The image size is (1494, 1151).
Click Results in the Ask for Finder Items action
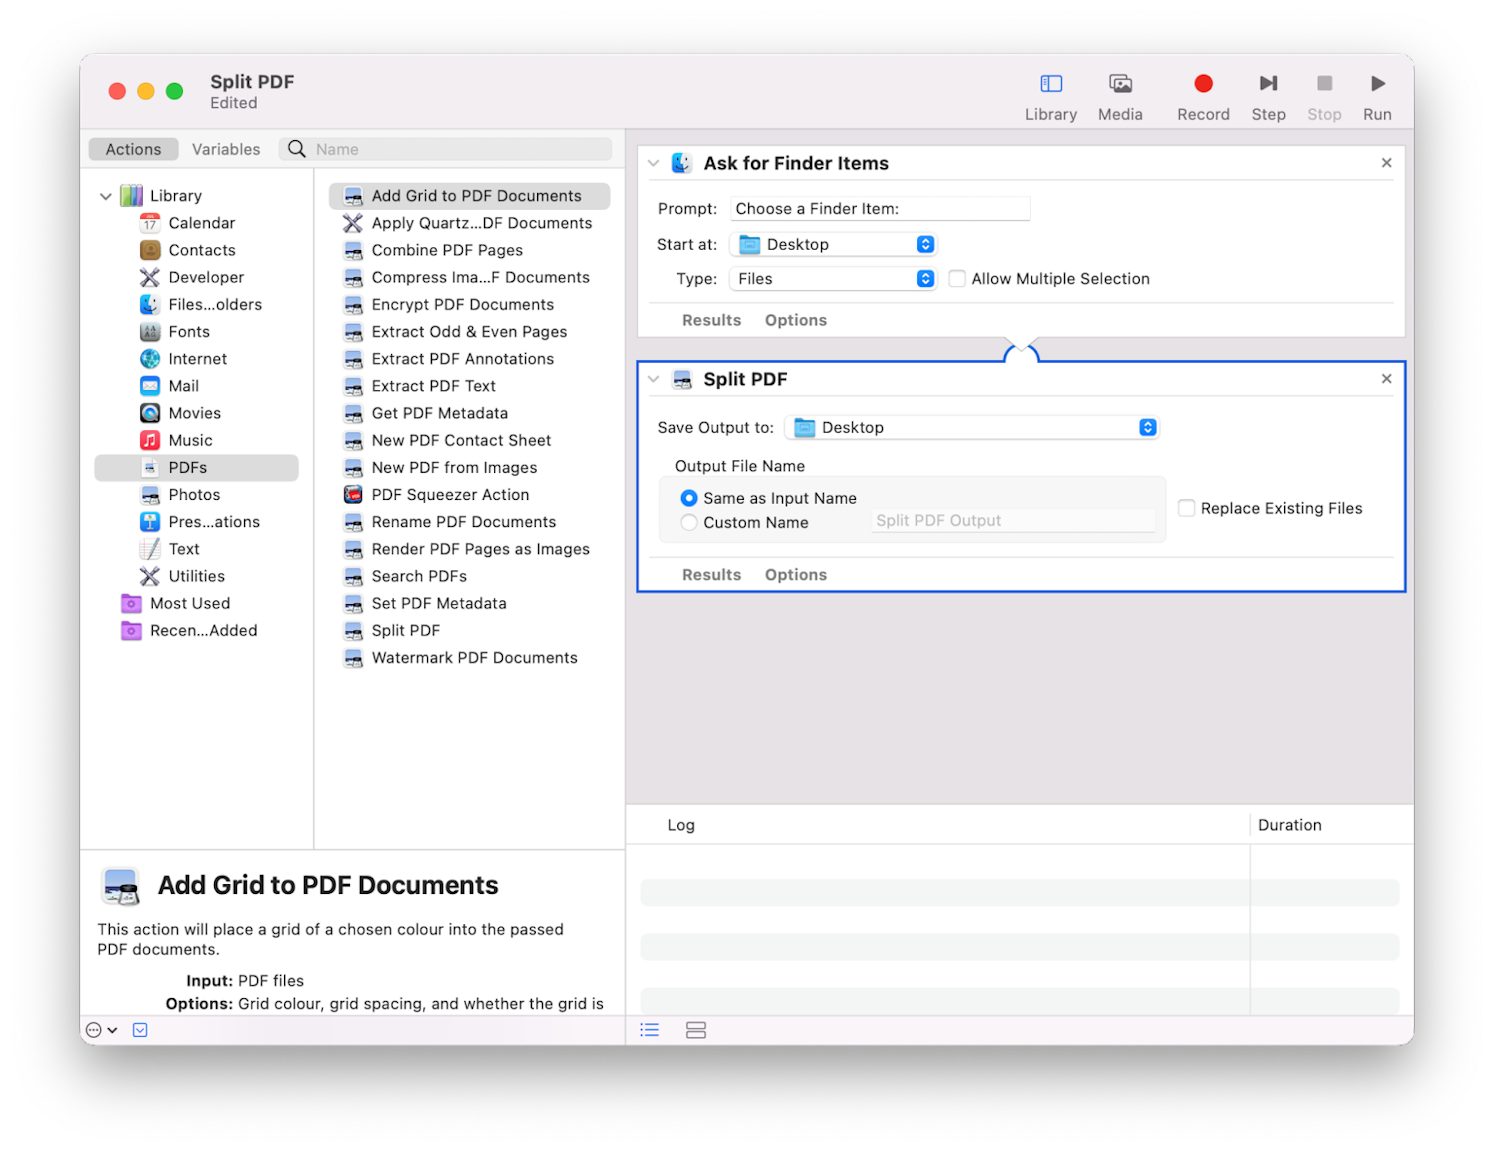711,319
